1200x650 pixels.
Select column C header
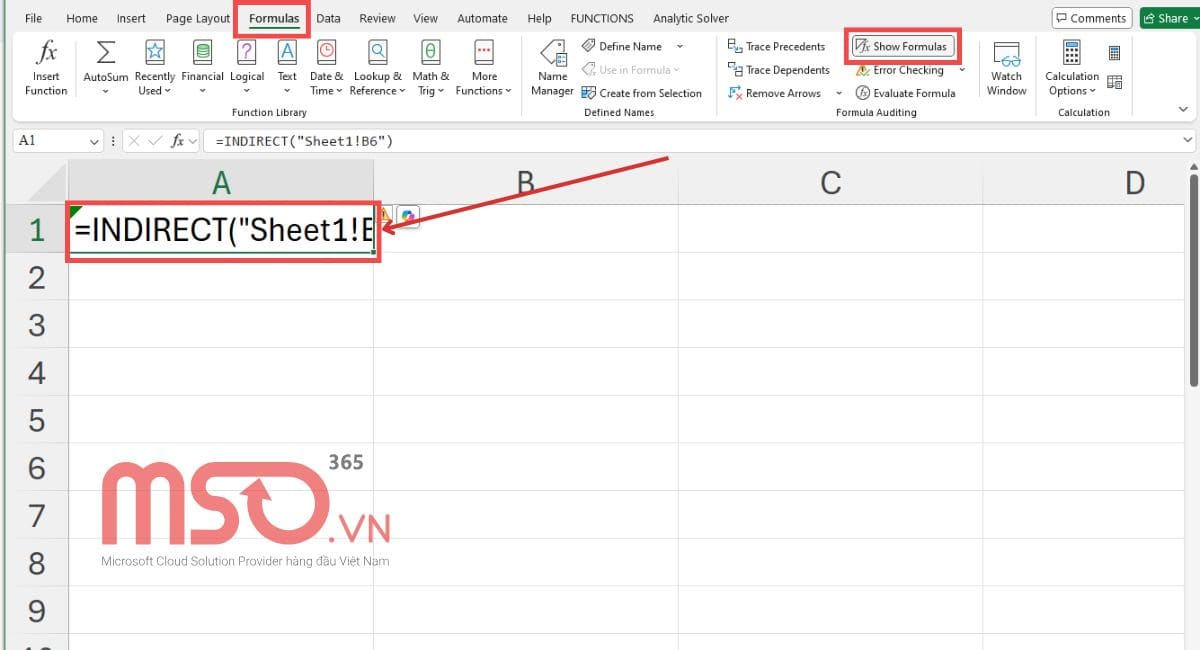pyautogui.click(x=830, y=182)
